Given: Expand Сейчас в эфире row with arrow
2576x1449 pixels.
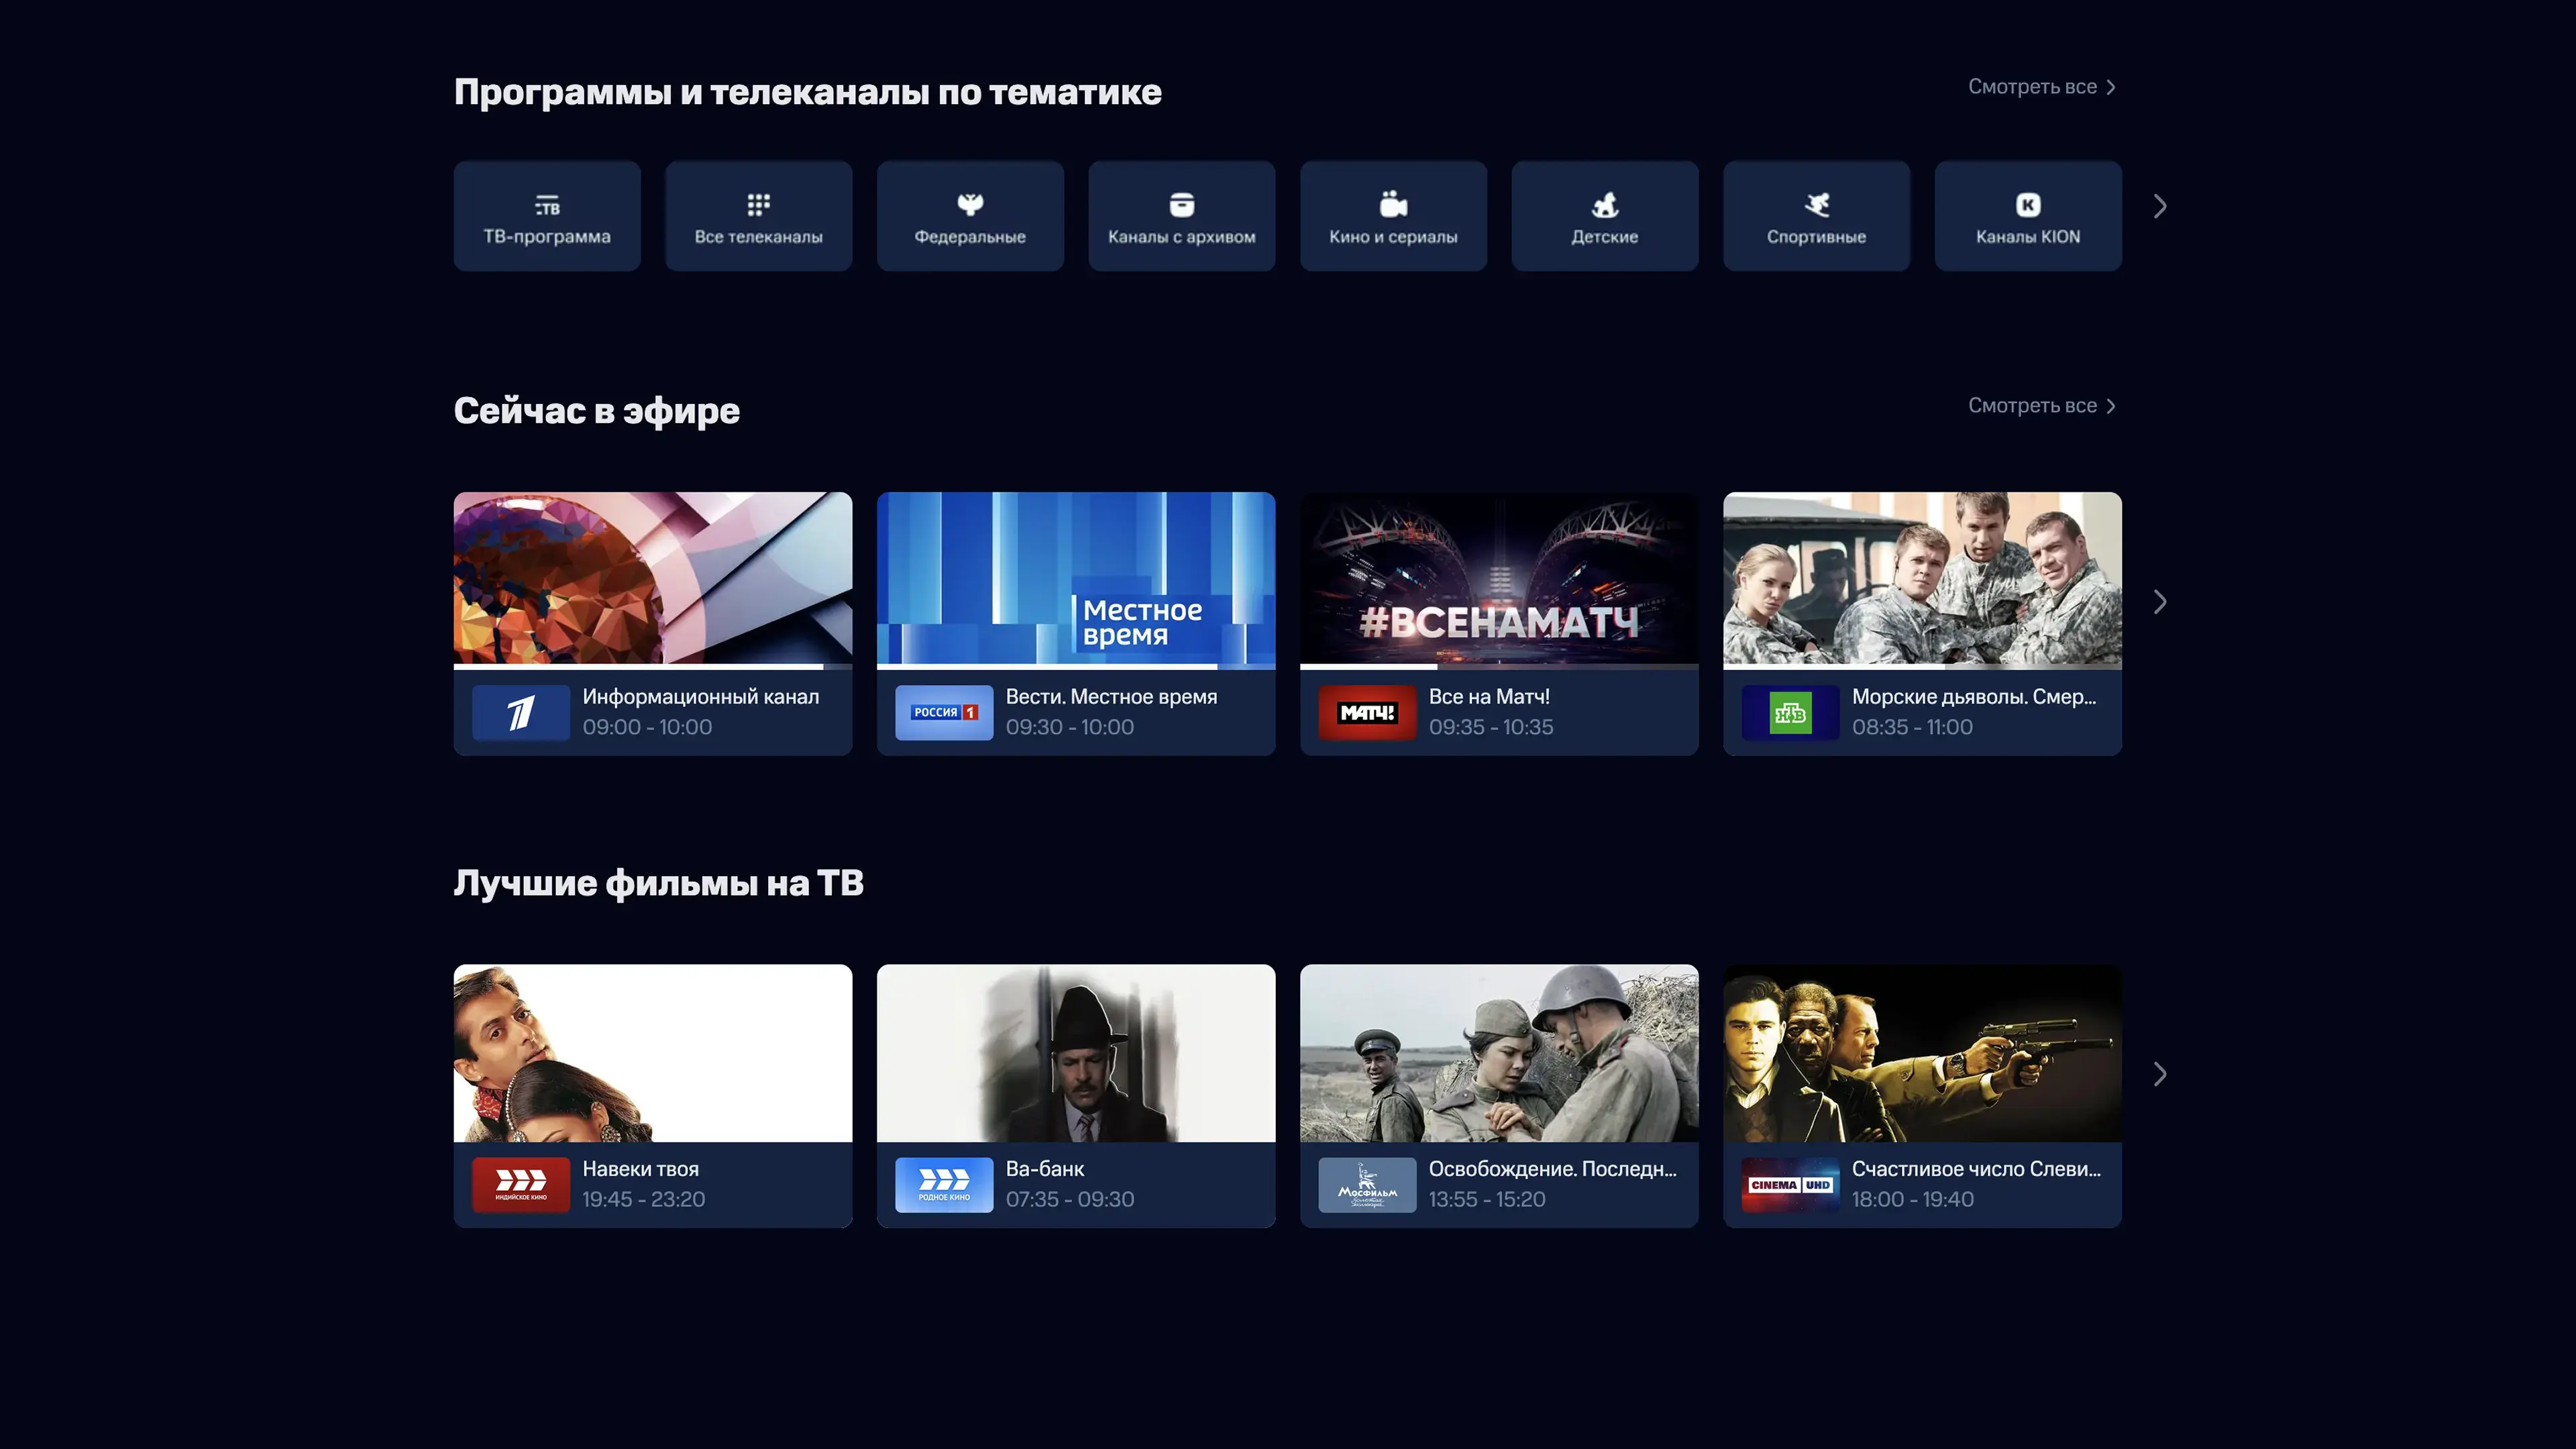Looking at the screenshot, I should pos(2159,602).
